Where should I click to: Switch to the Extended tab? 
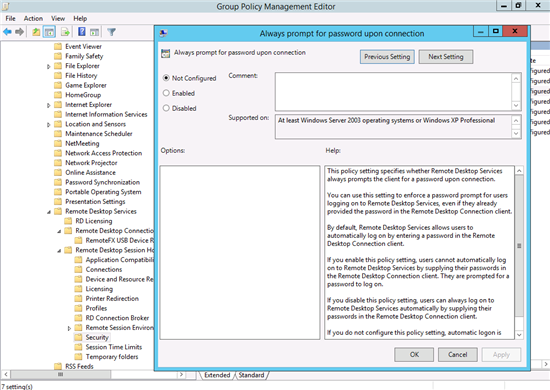point(217,375)
